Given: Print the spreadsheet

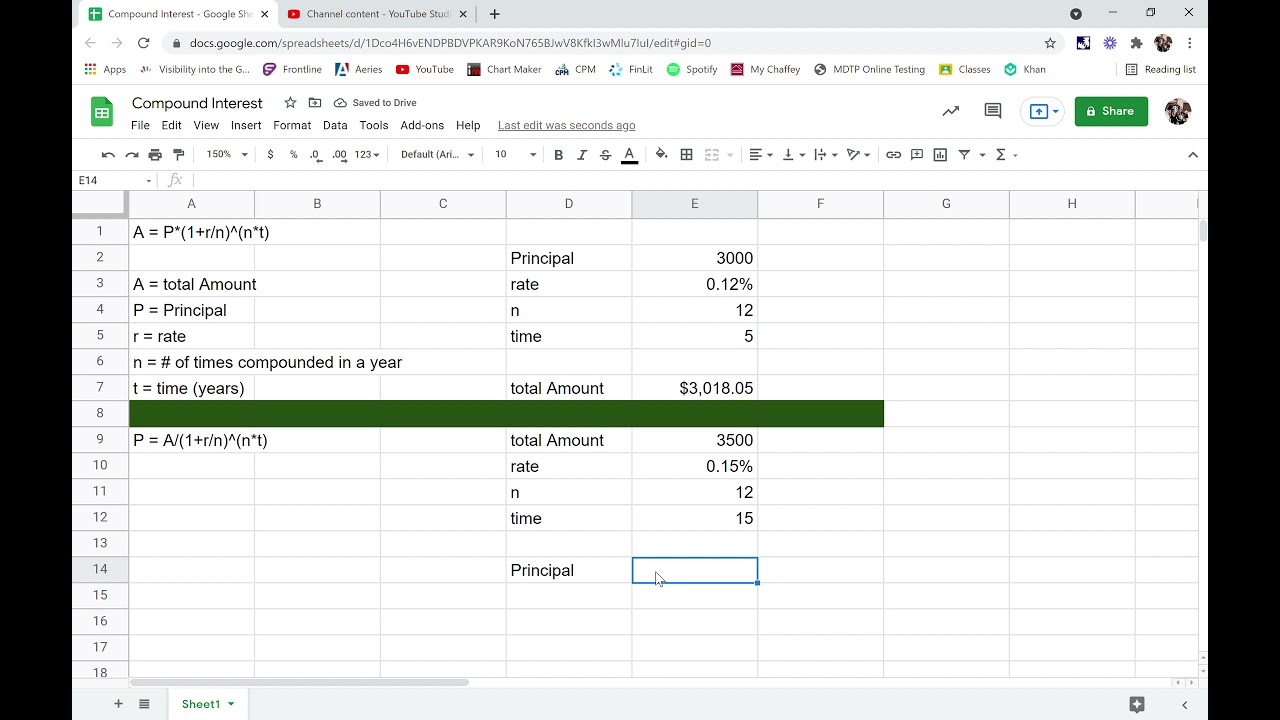Looking at the screenshot, I should 155,154.
